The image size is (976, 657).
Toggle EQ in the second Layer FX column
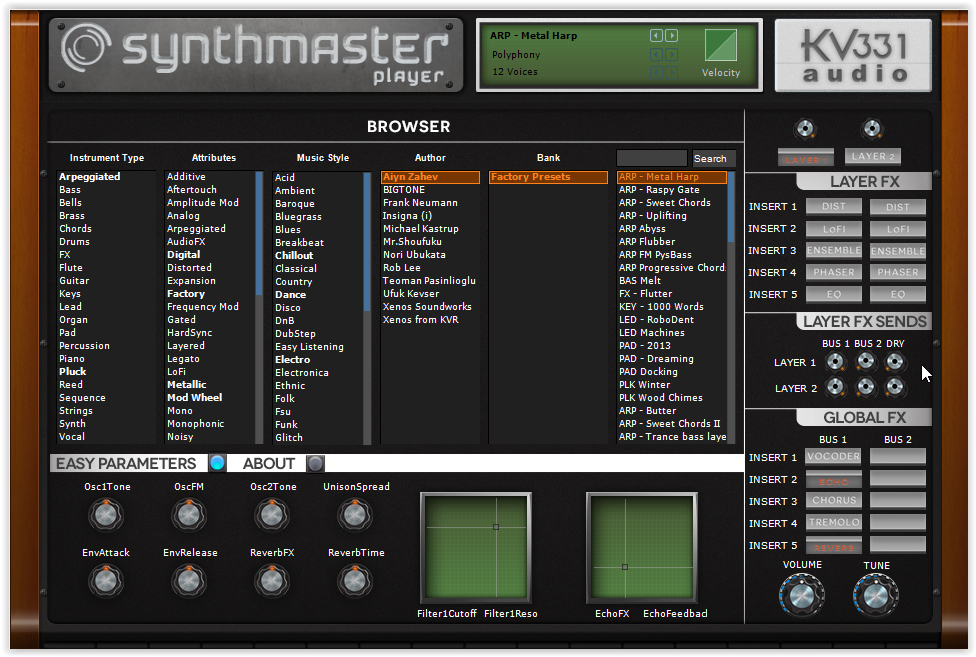click(x=898, y=294)
